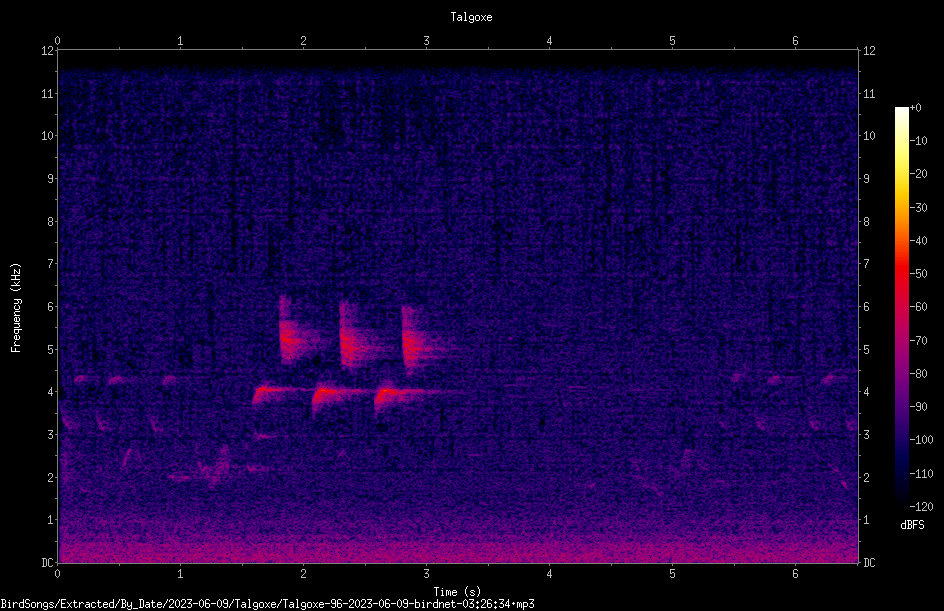Click the 9 kHz tick on right axis
944x611 pixels.
[x=866, y=179]
